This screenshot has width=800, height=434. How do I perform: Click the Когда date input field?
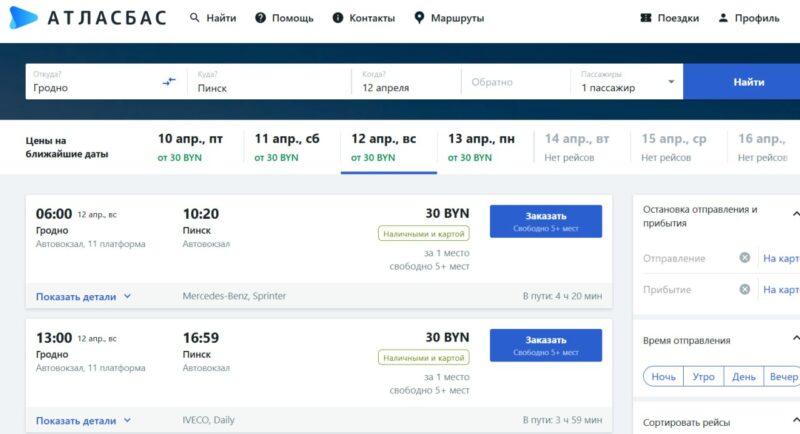pos(405,81)
